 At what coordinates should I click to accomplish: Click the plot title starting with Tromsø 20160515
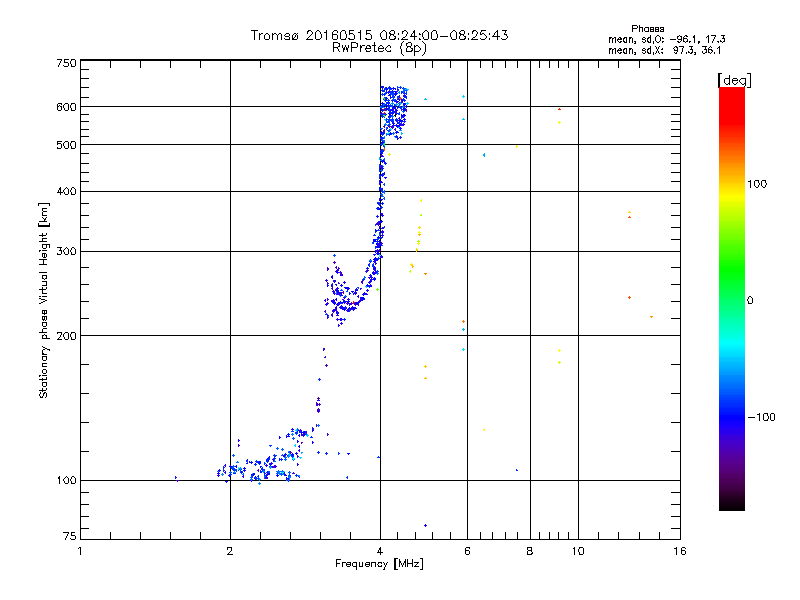click(x=379, y=35)
